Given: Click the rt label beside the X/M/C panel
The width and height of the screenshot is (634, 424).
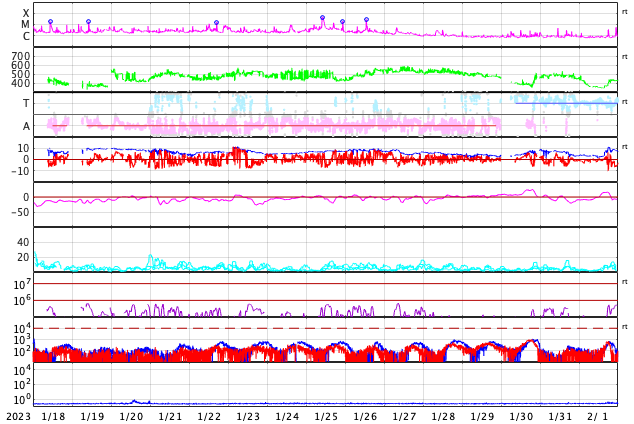Looking at the screenshot, I should coord(625,12).
